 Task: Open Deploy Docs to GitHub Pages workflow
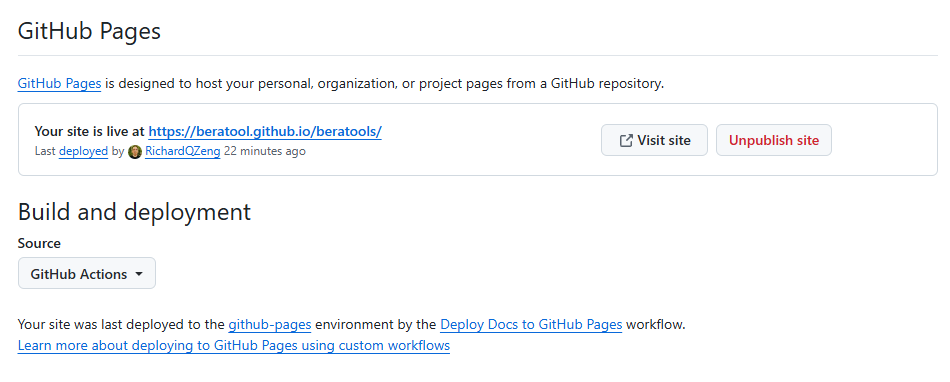coord(531,325)
